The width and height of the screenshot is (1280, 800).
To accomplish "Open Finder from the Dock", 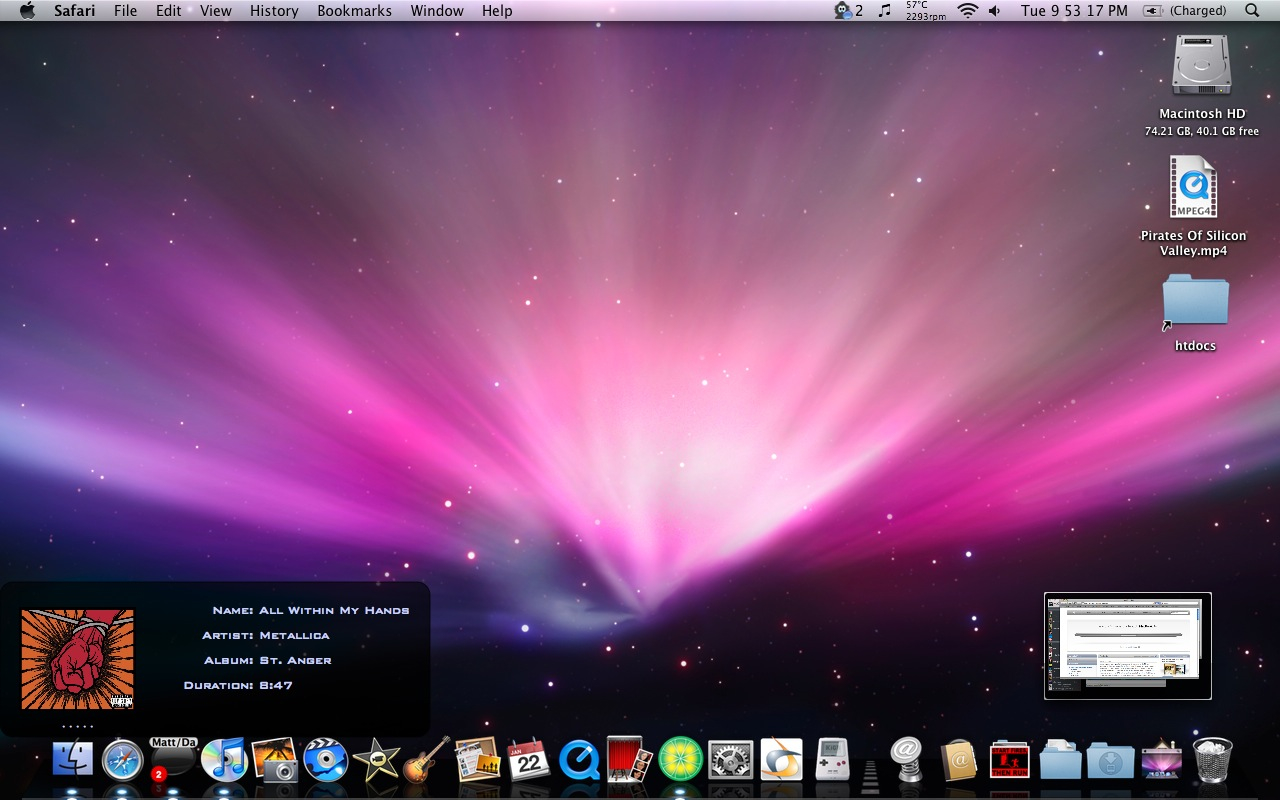I will (x=72, y=760).
